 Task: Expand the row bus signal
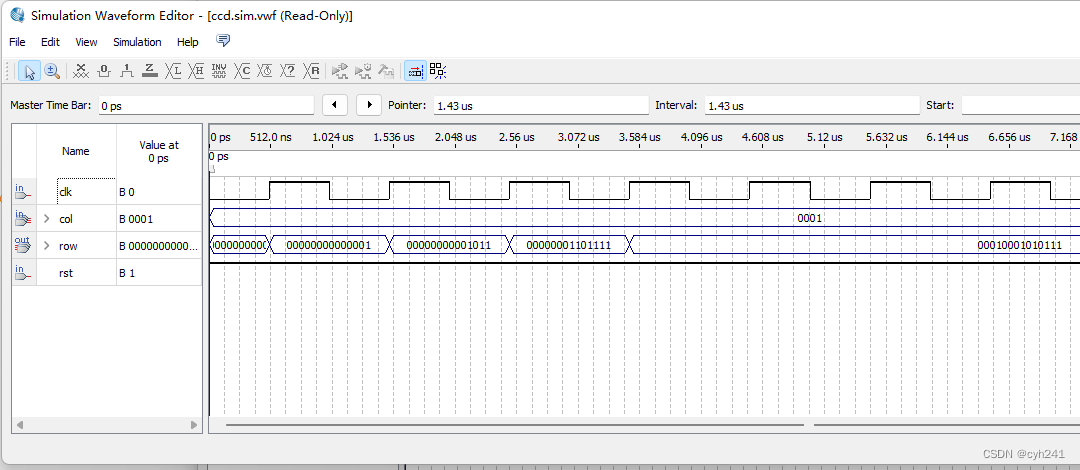pyautogui.click(x=47, y=246)
